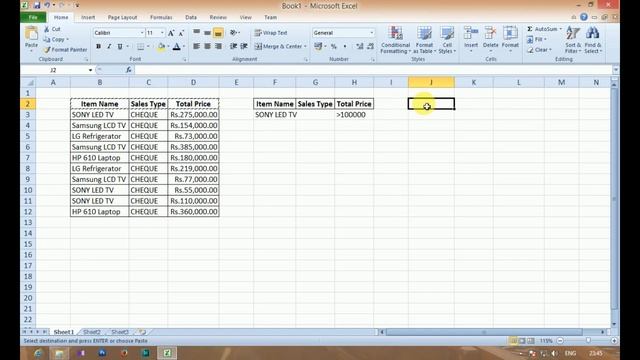Open the Merge & Center dropdown arrow
The height and width of the screenshot is (360, 640).
(x=305, y=47)
